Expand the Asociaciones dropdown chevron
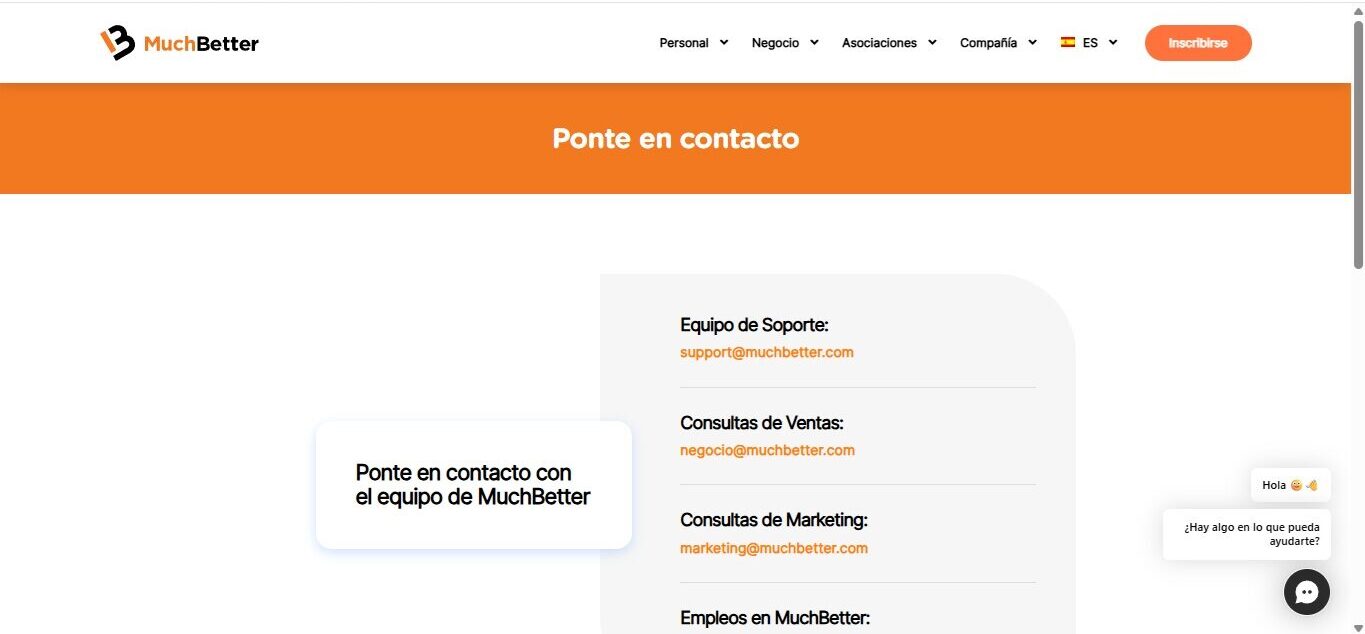Screen dimensions: 1365x634 tap(932, 42)
